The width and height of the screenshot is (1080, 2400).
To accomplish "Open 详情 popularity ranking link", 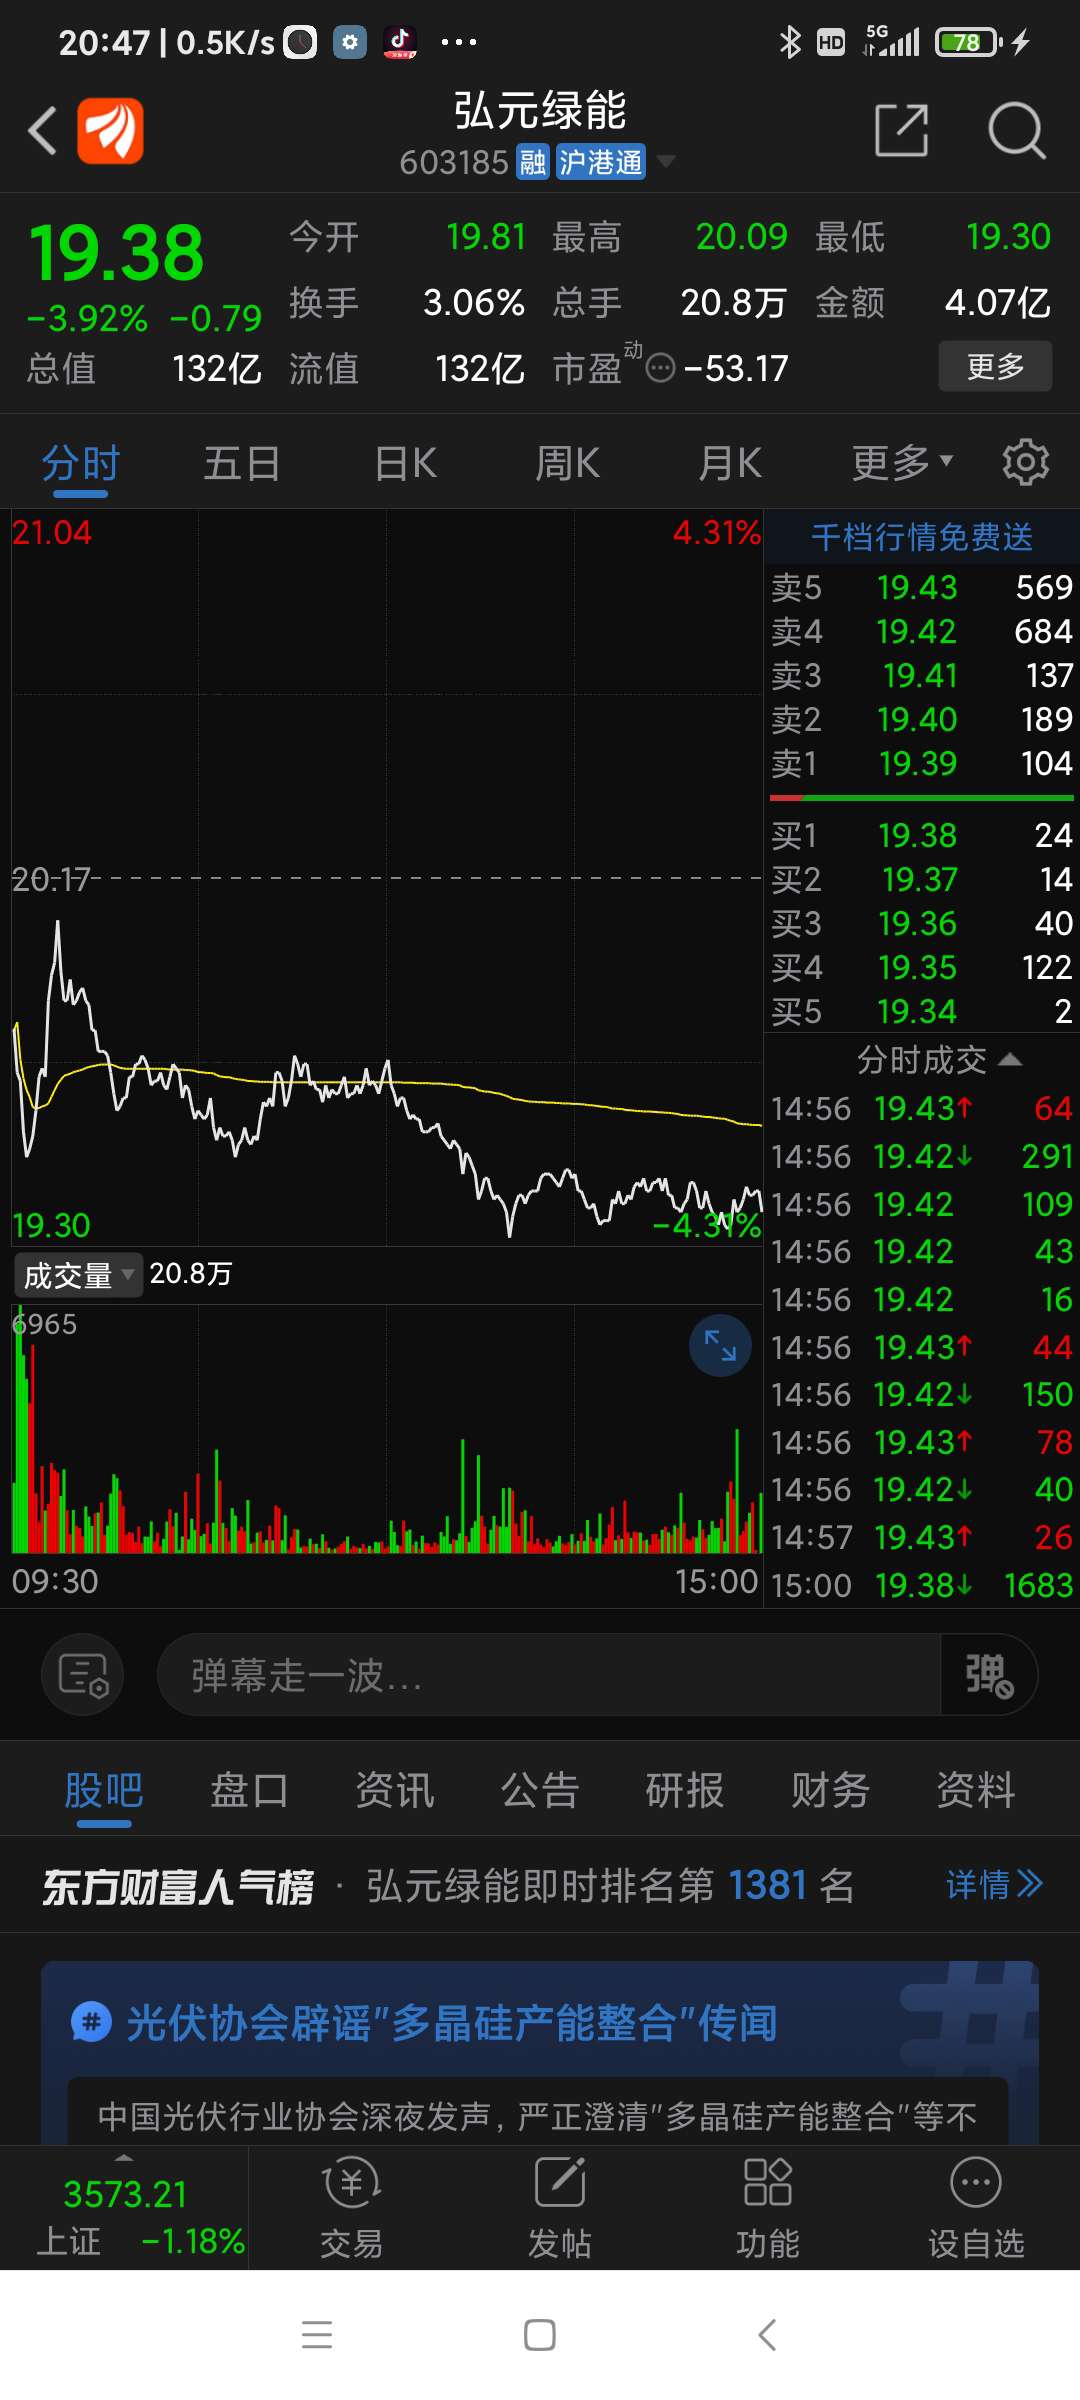I will tap(994, 1885).
